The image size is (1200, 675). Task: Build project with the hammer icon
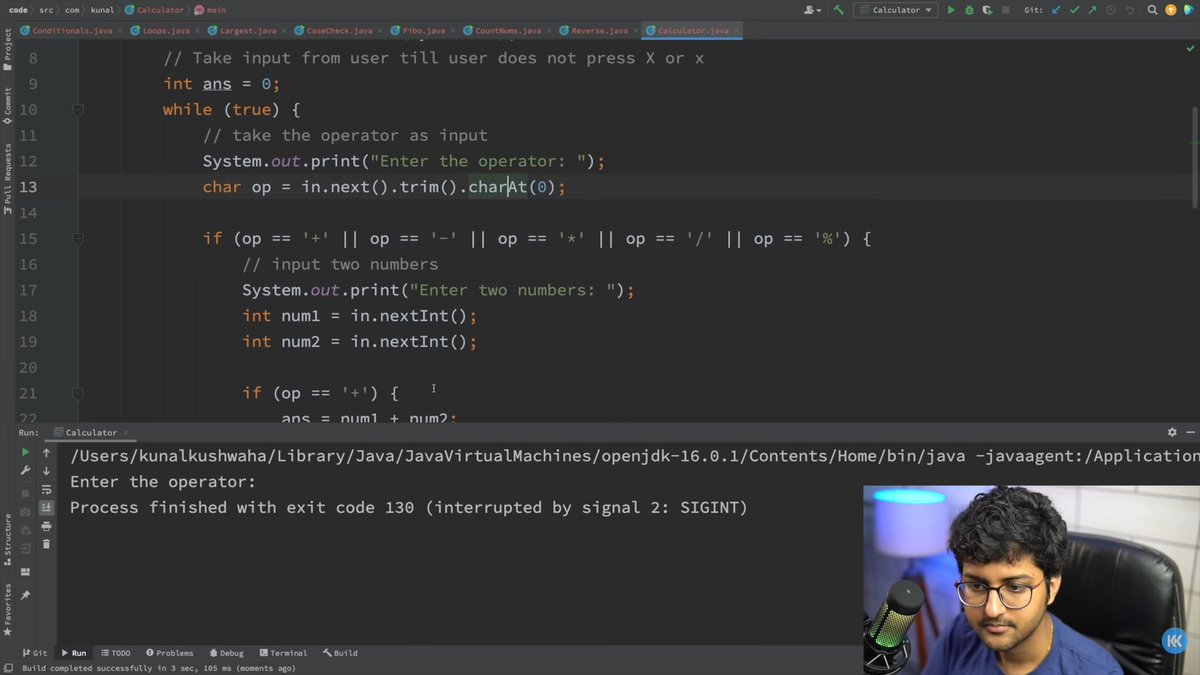(x=839, y=10)
